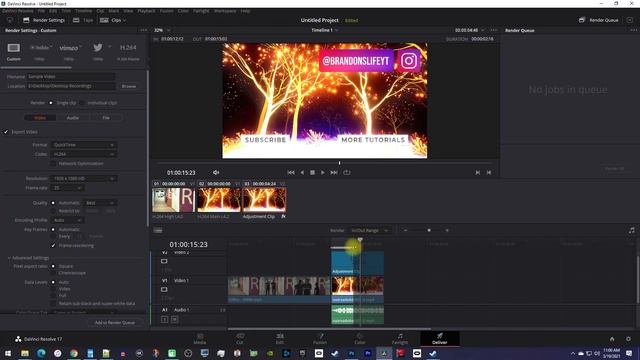640x360 pixels.
Task: Click the timeline zoom slider handle
Action: [429, 231]
